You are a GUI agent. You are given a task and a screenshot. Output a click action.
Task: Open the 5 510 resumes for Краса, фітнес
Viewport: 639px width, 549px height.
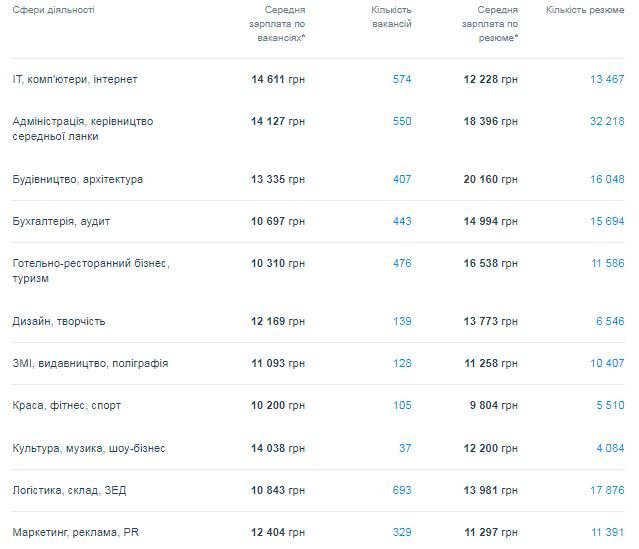[609, 405]
